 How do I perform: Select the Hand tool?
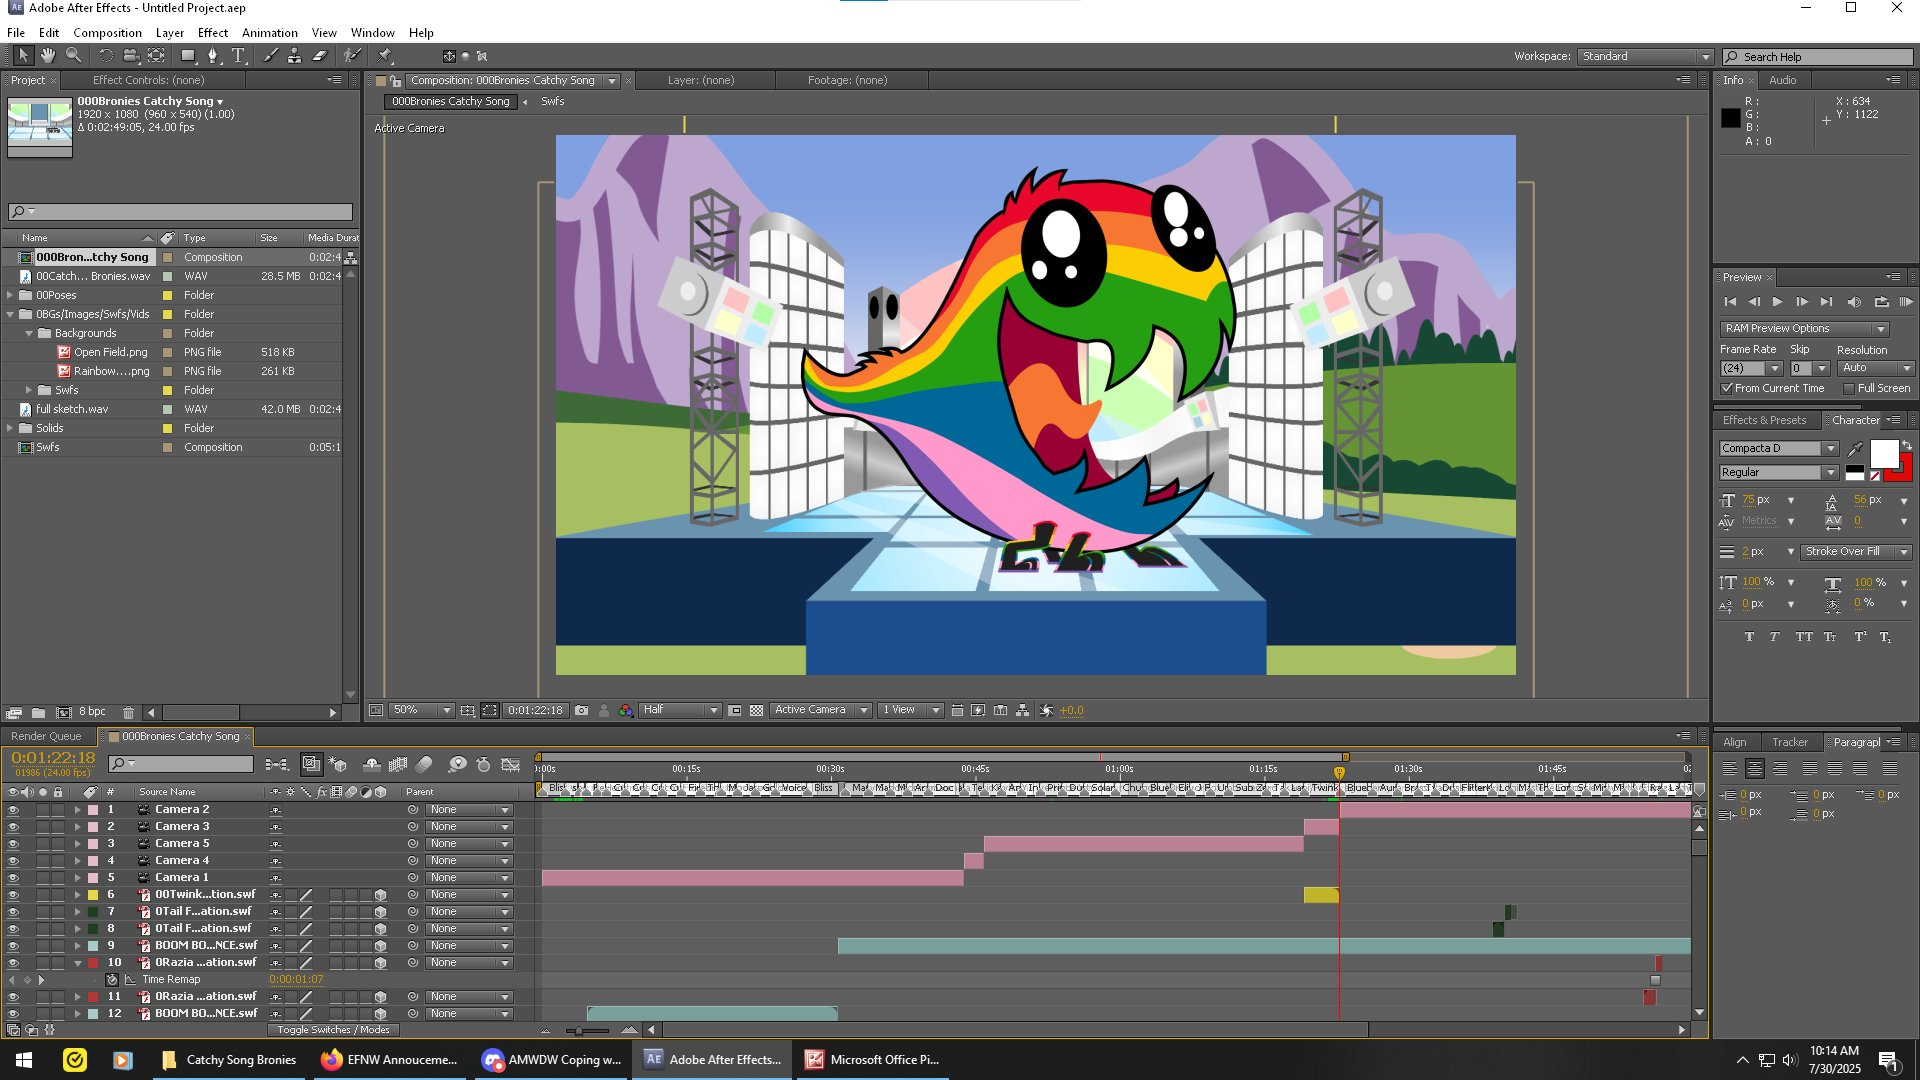click(x=47, y=56)
